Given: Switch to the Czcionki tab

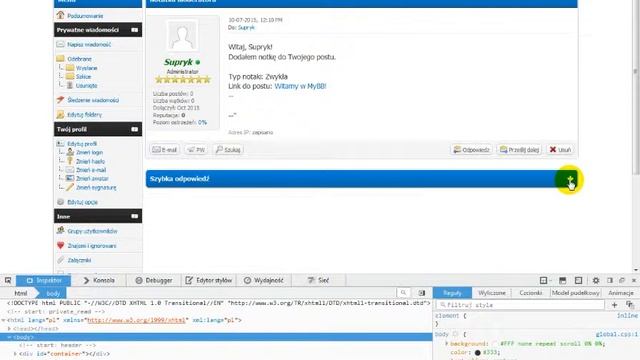Looking at the screenshot, I should tap(531, 293).
